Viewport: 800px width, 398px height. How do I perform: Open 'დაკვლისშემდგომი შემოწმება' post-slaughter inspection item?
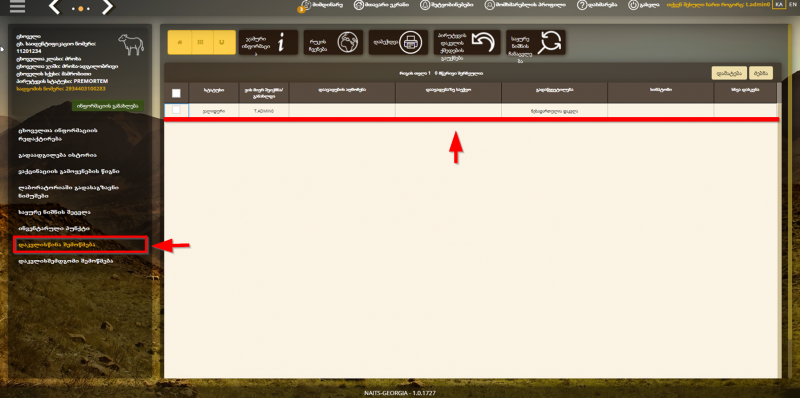[65, 261]
